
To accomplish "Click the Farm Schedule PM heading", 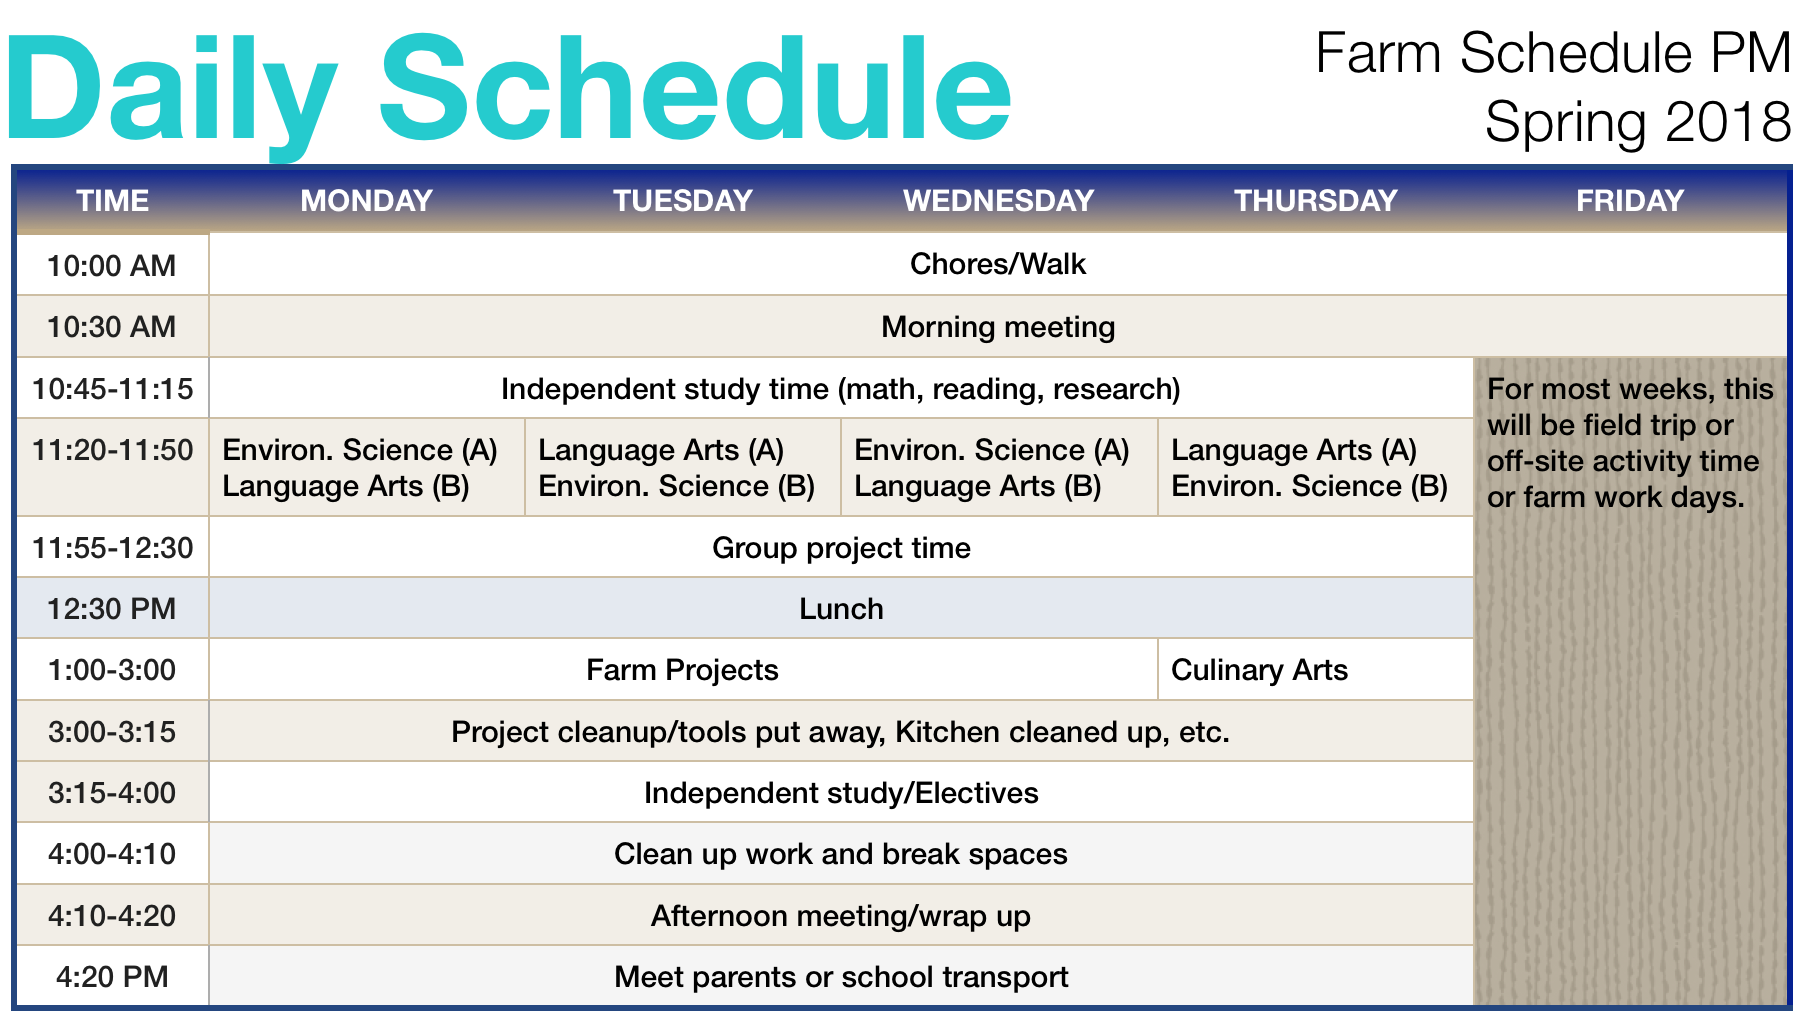I will pos(1553,53).
